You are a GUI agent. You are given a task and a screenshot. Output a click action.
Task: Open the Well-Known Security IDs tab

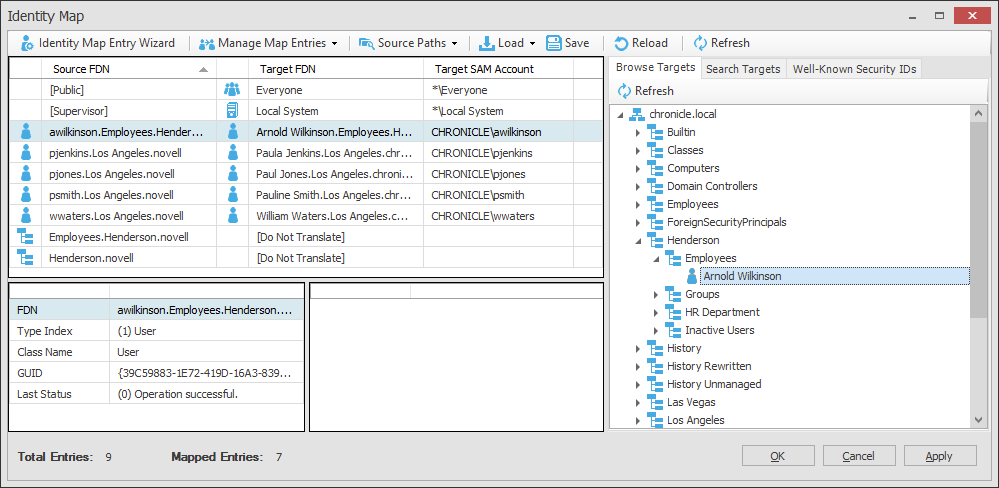854,69
